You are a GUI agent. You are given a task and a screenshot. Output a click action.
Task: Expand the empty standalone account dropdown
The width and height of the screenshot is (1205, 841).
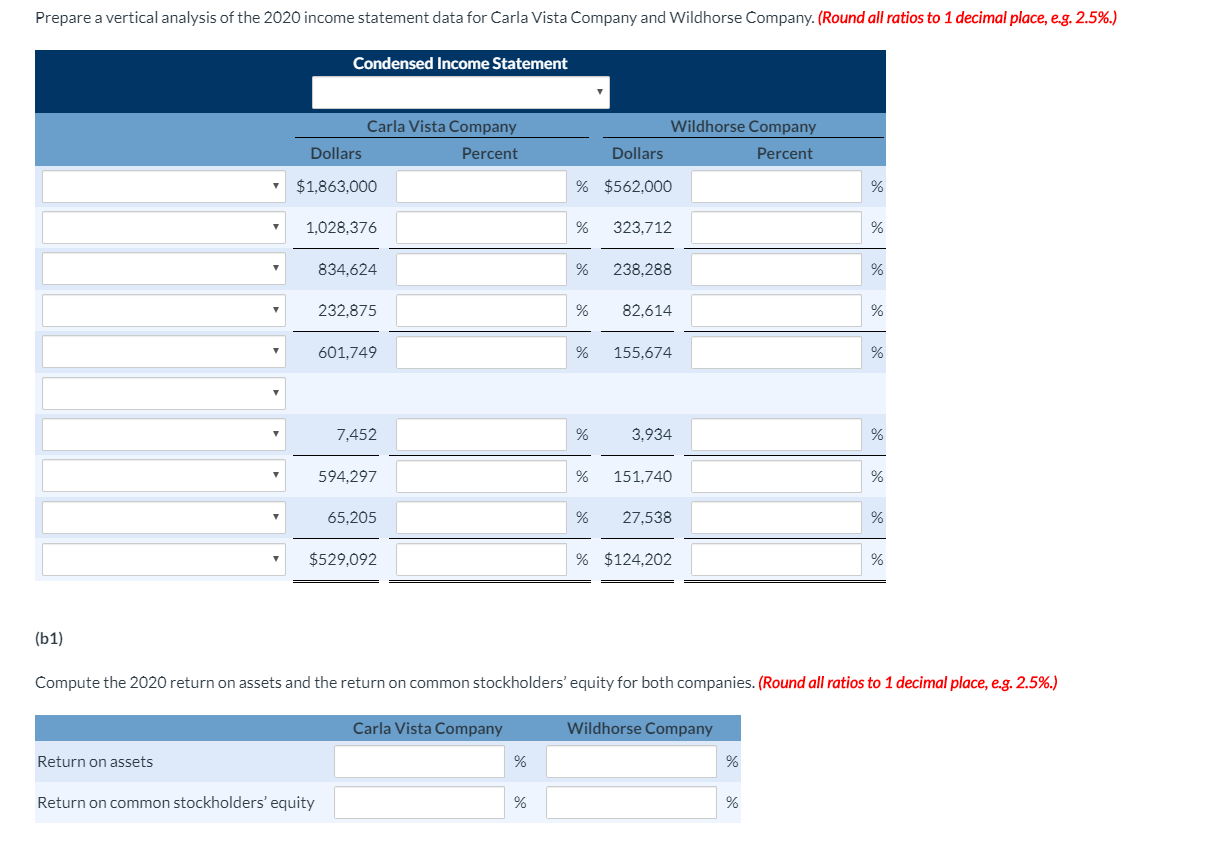(162, 393)
